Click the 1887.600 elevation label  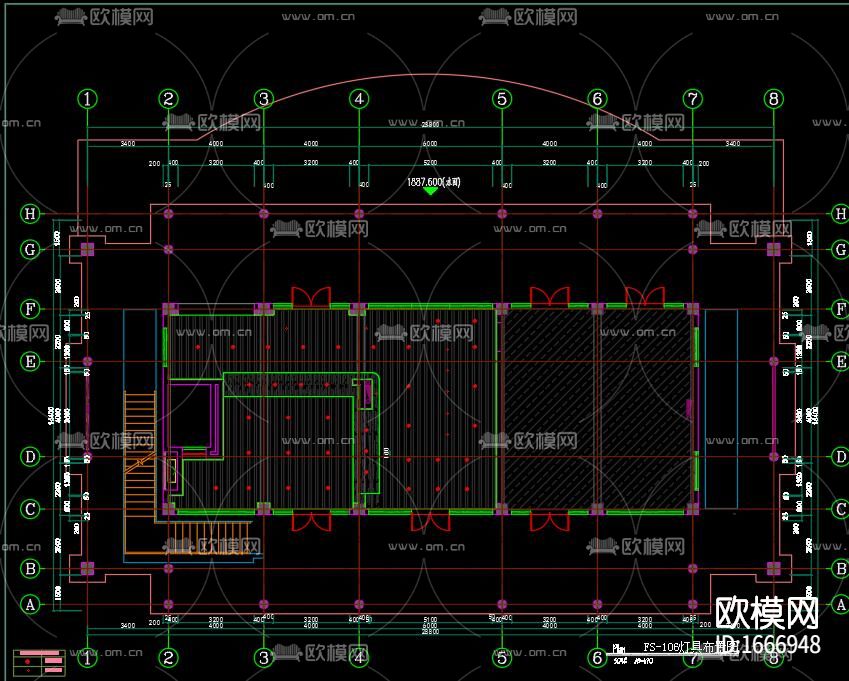pyautogui.click(x=434, y=181)
